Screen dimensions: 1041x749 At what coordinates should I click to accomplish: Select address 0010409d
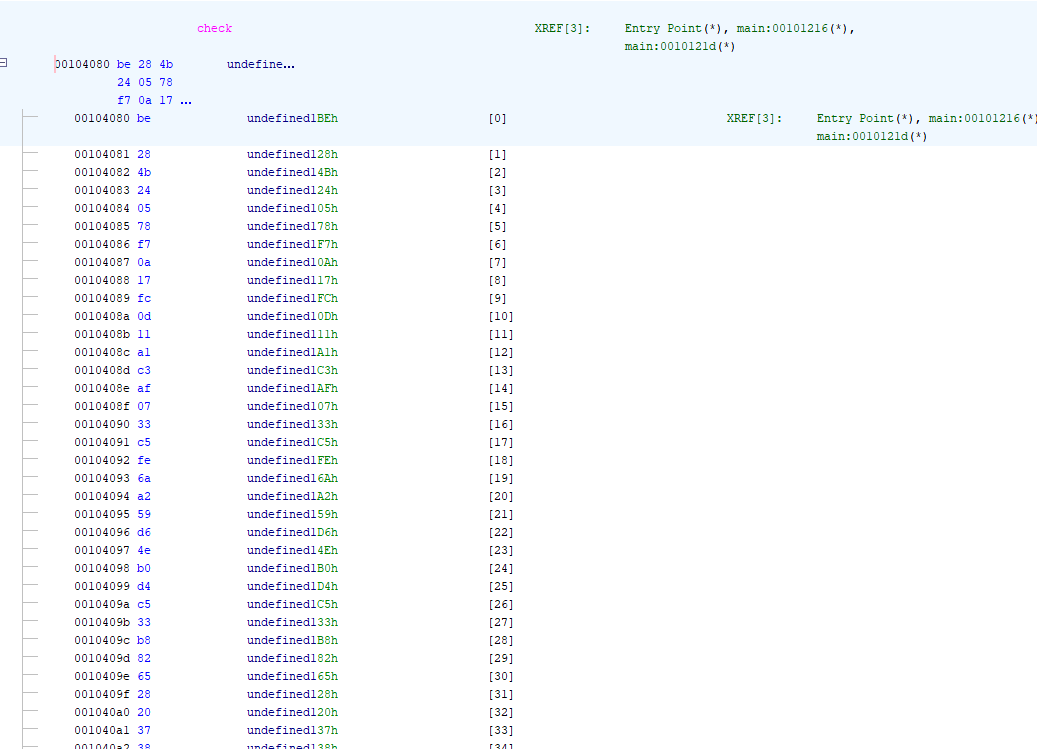[x=102, y=657]
